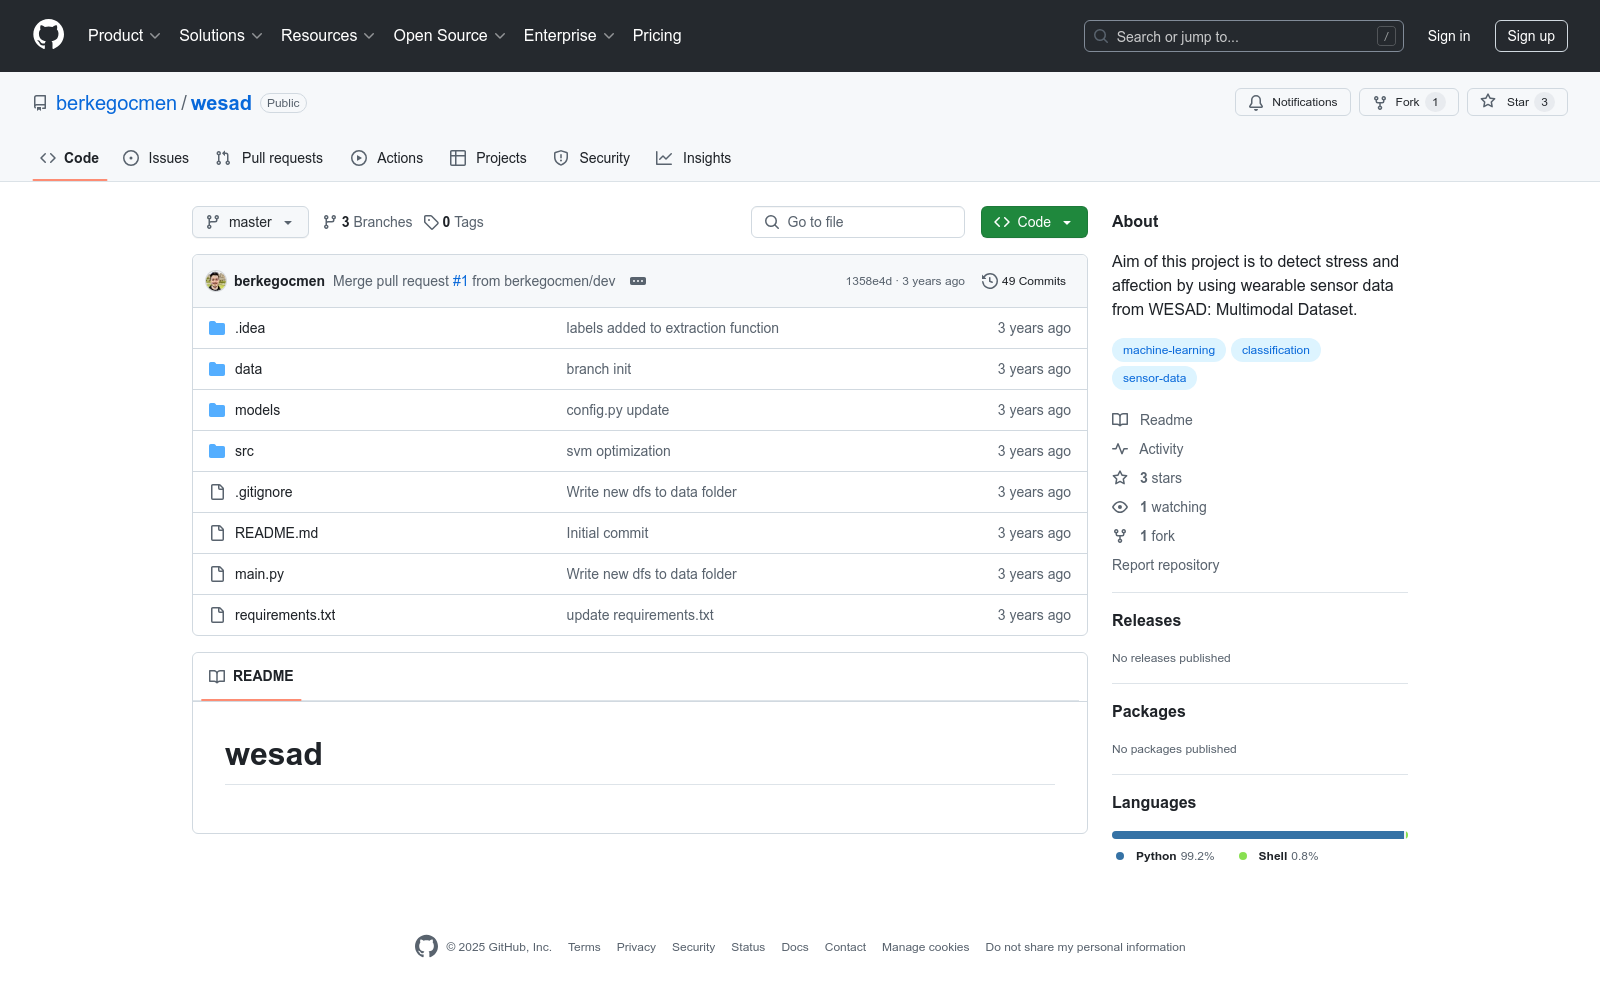
Task: Click the README.md file icon
Action: click(x=217, y=533)
